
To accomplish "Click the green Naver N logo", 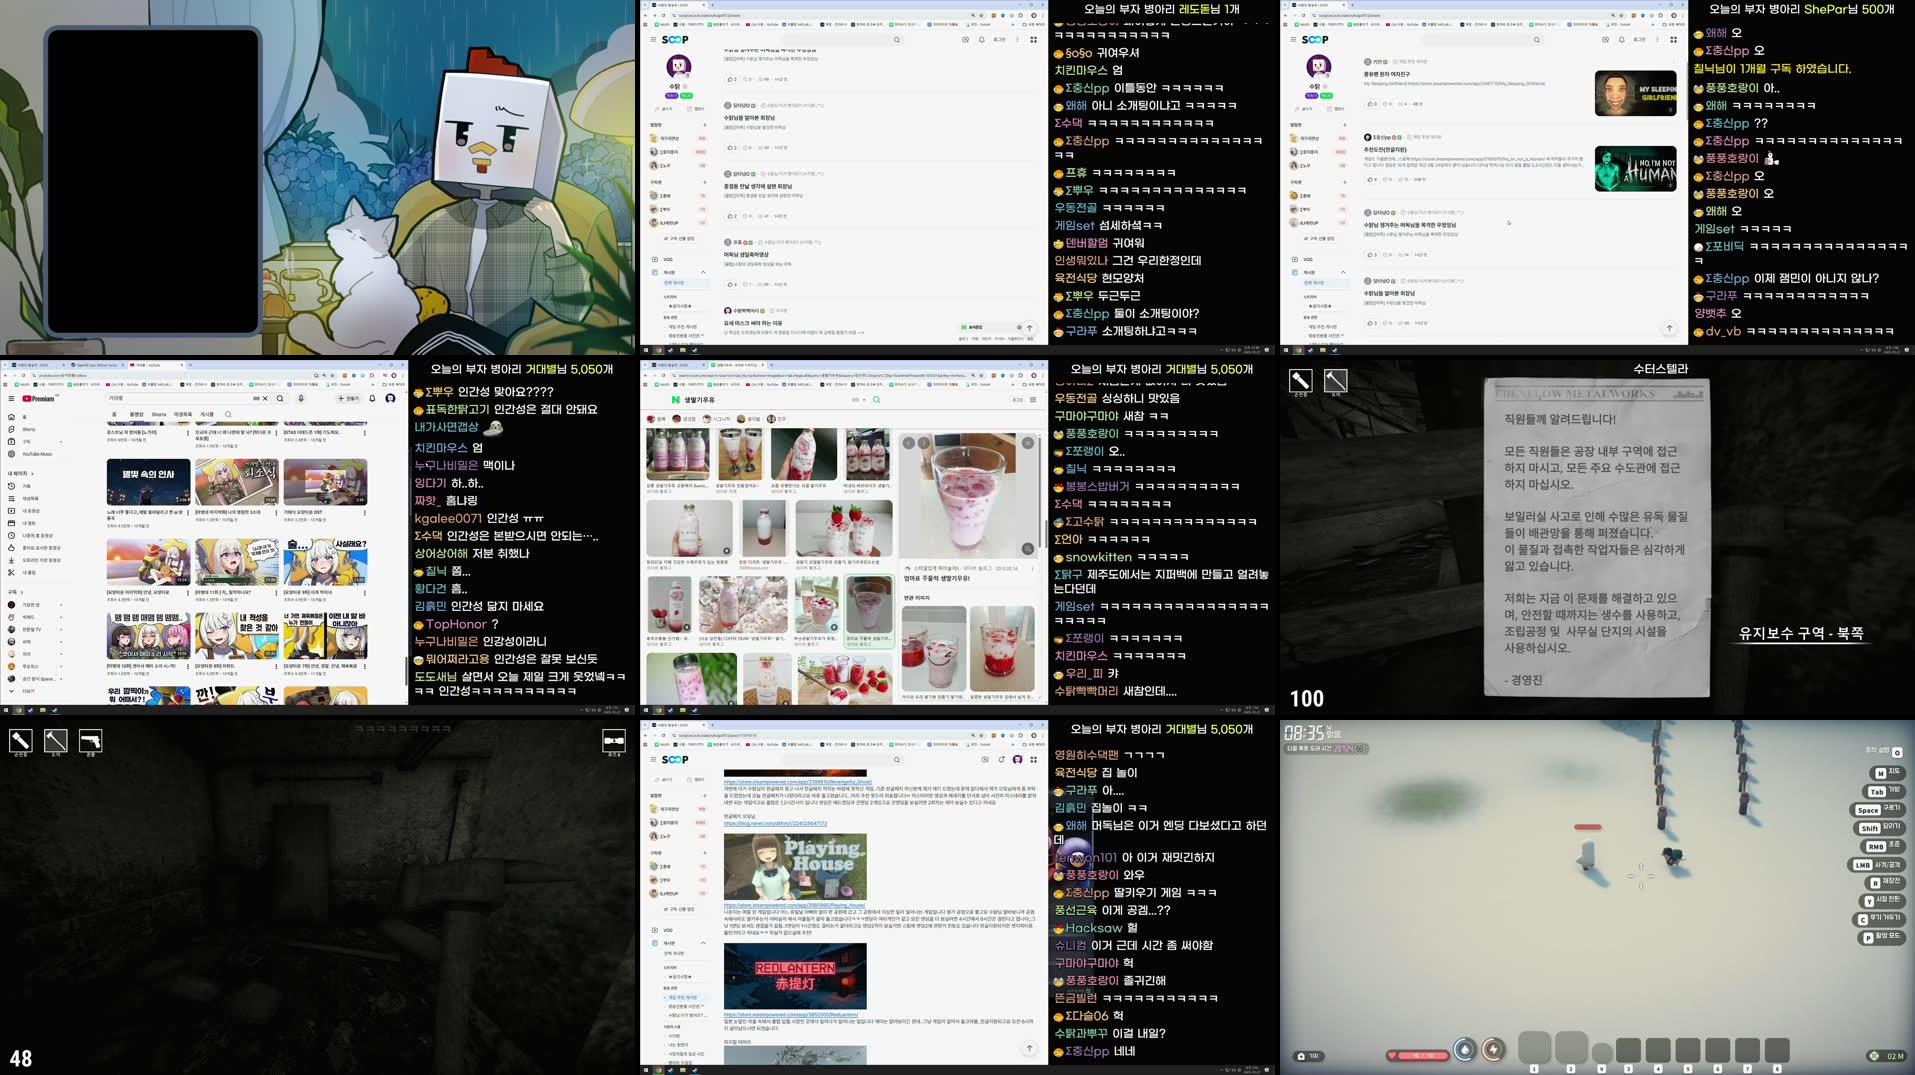I will pyautogui.click(x=675, y=400).
